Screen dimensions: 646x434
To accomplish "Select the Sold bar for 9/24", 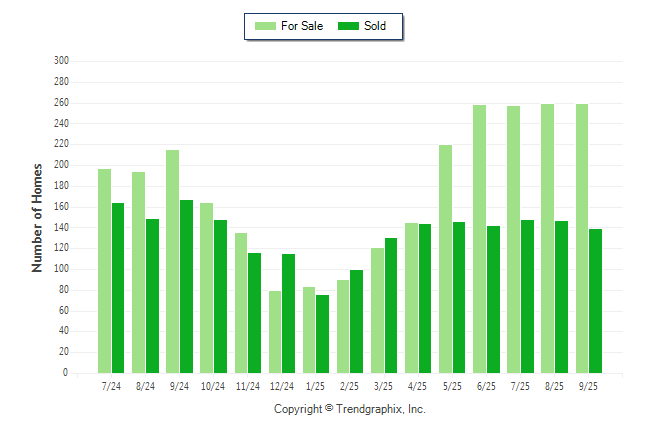I will tap(186, 286).
